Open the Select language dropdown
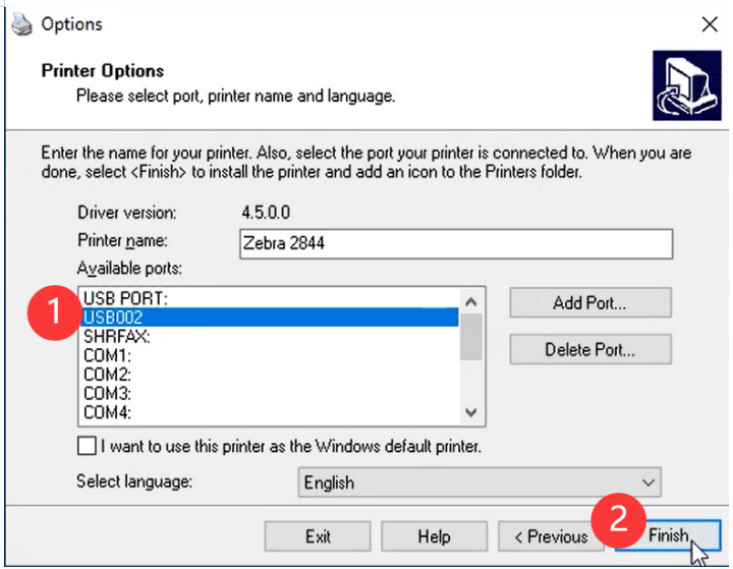 coord(479,482)
